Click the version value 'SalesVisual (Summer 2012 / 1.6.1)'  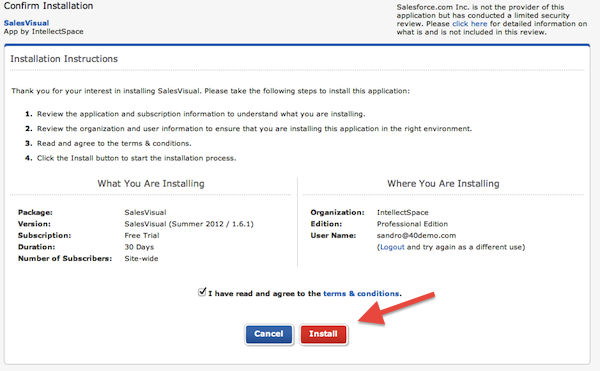[x=189, y=224]
